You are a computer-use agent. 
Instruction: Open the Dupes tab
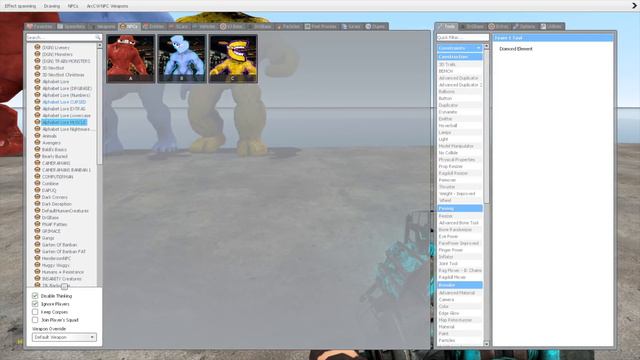[376, 27]
